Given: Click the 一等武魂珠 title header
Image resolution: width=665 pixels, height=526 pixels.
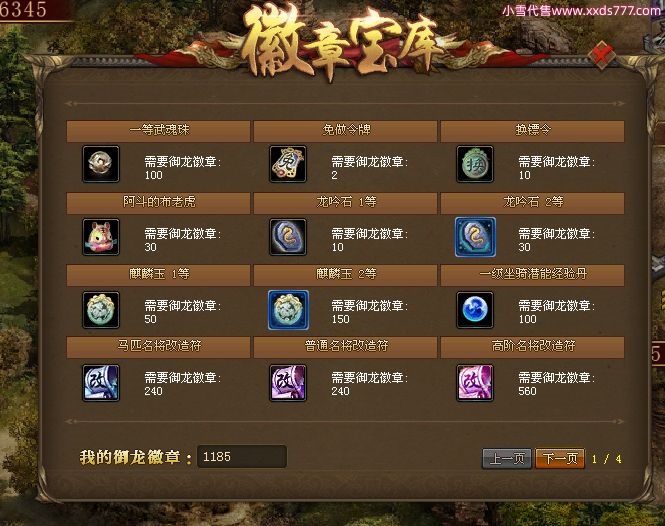Looking at the screenshot, I should [x=158, y=131].
